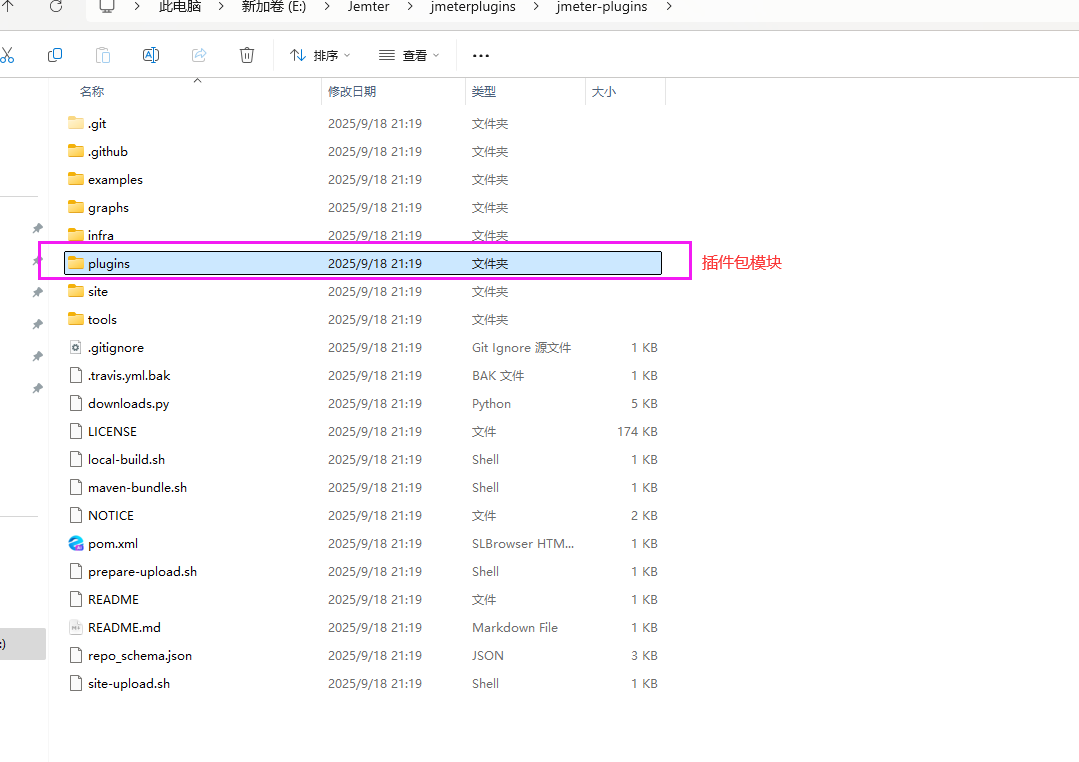Click the SLBrowser HTM... type cell
This screenshot has height=762, width=1079.
pos(523,544)
